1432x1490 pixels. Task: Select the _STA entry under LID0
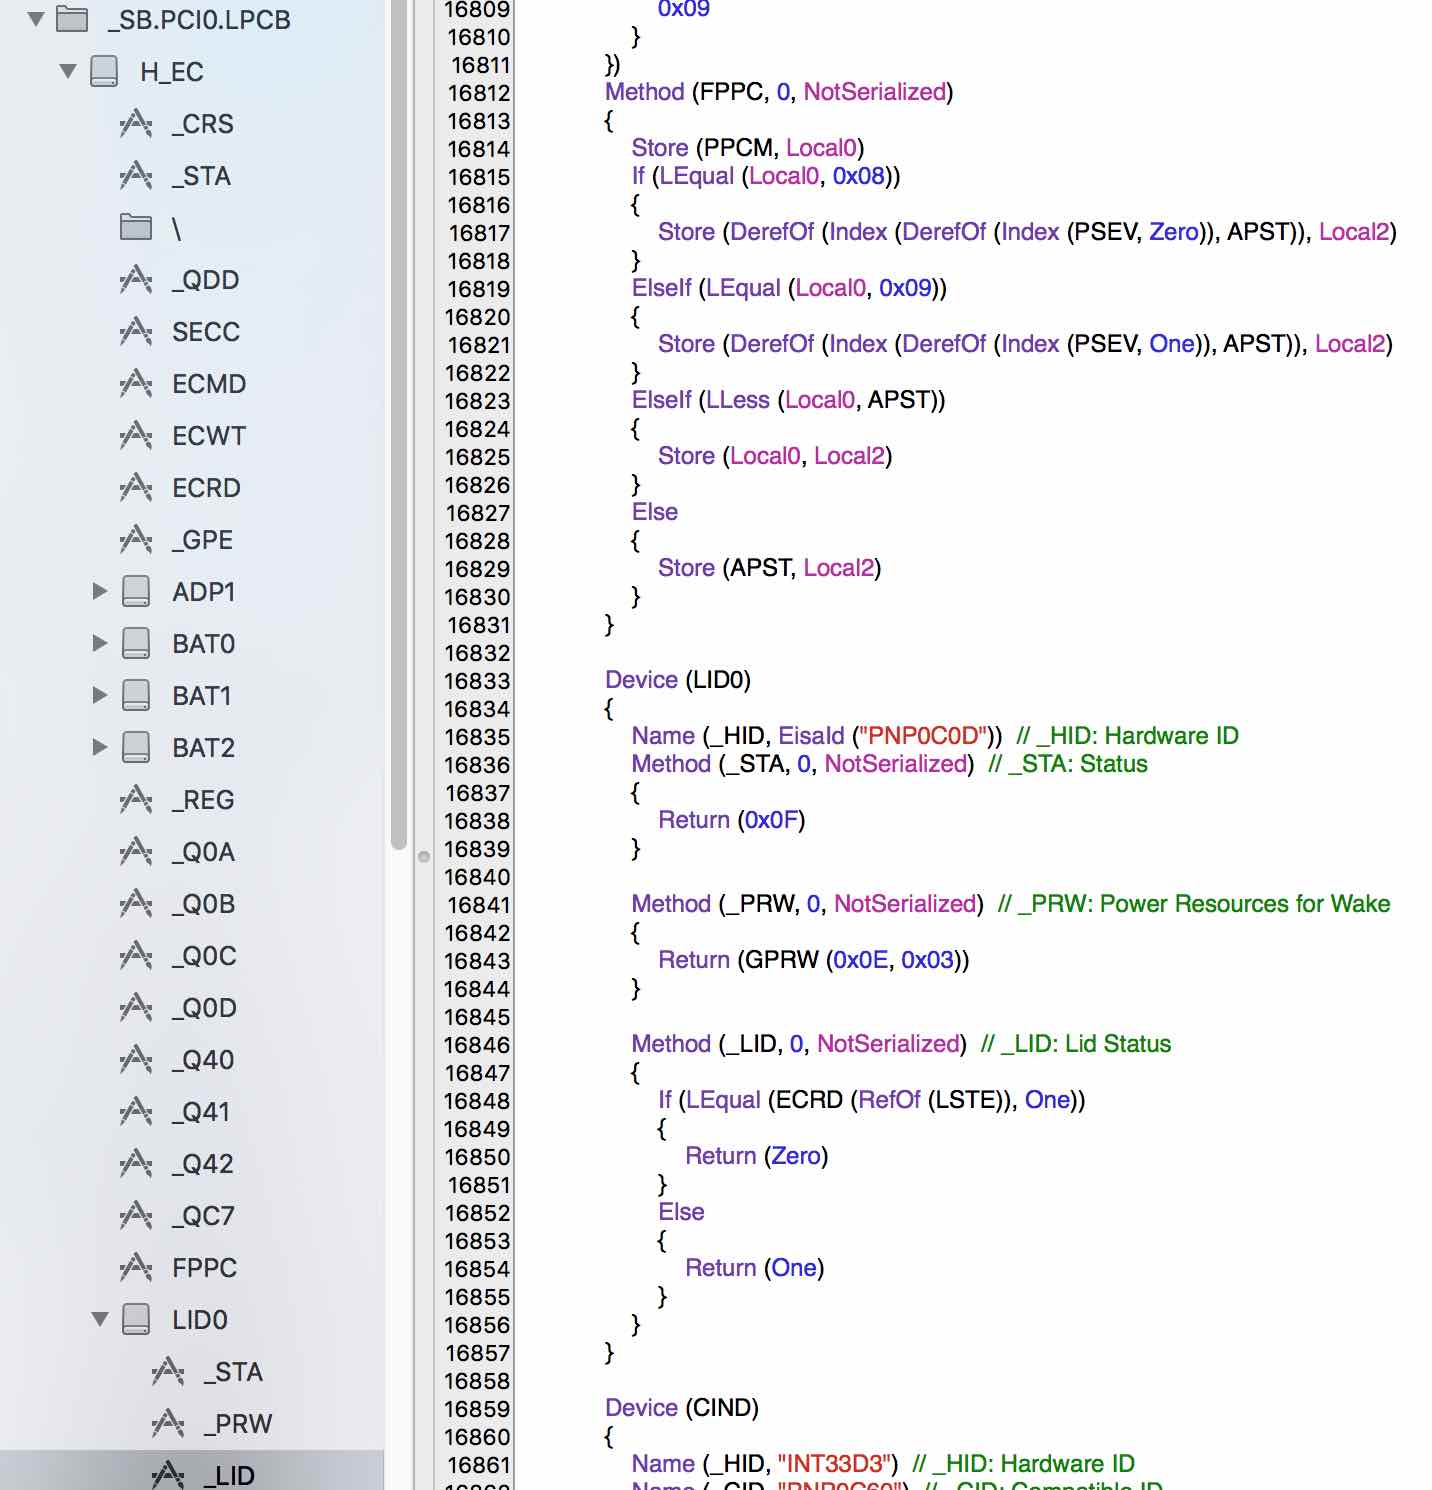pos(192,1372)
